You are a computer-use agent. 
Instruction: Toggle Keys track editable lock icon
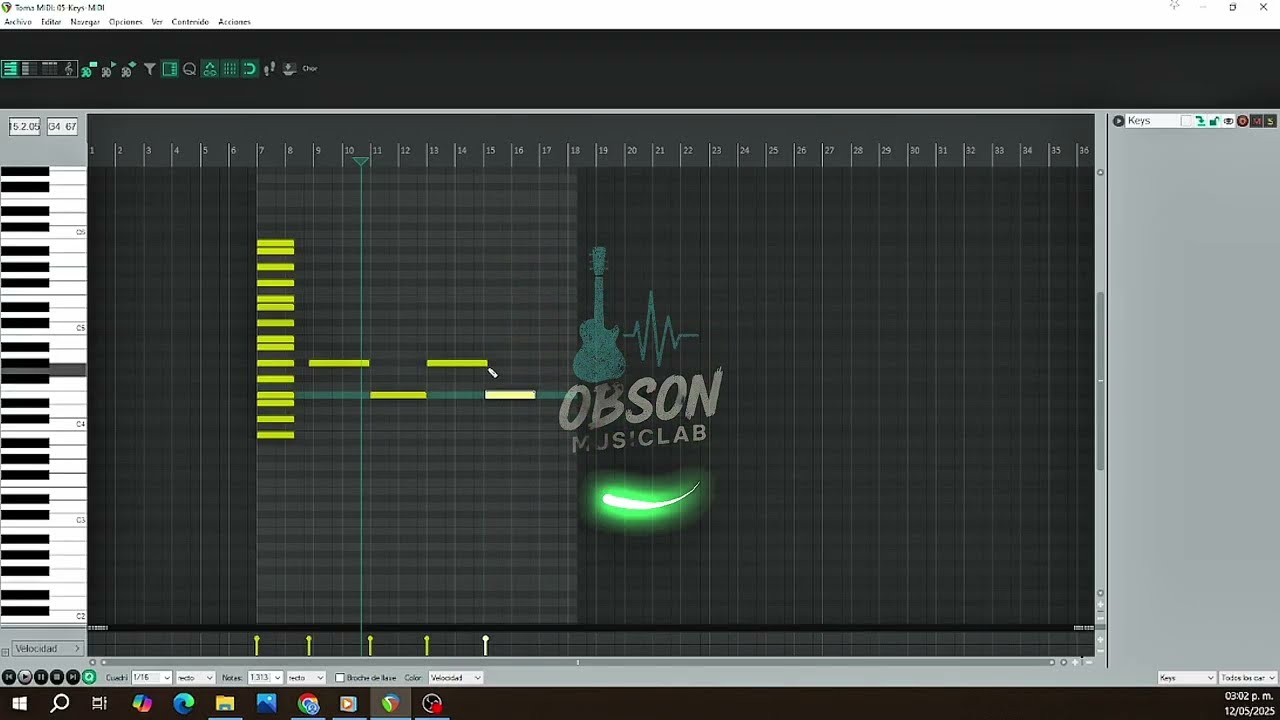pyautogui.click(x=1214, y=121)
